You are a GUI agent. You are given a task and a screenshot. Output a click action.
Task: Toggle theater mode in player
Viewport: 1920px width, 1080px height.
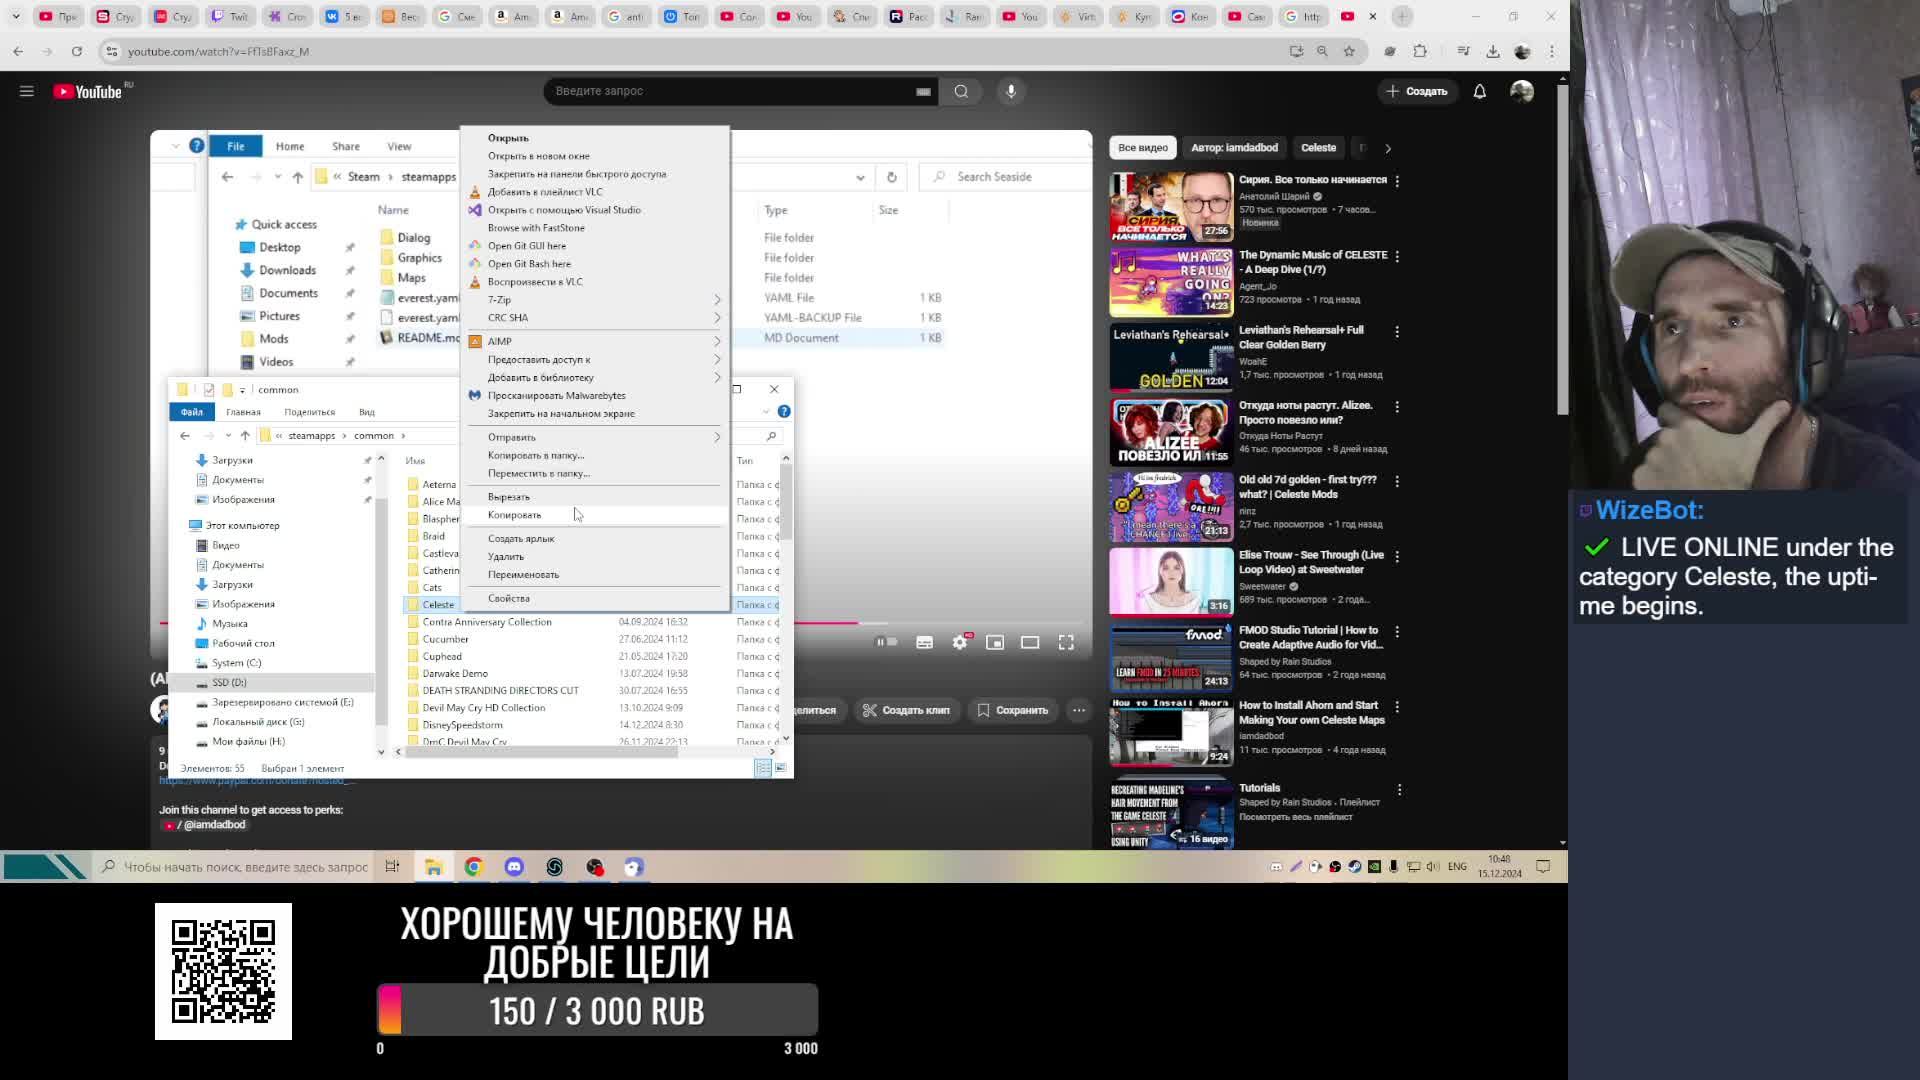pos(1030,642)
